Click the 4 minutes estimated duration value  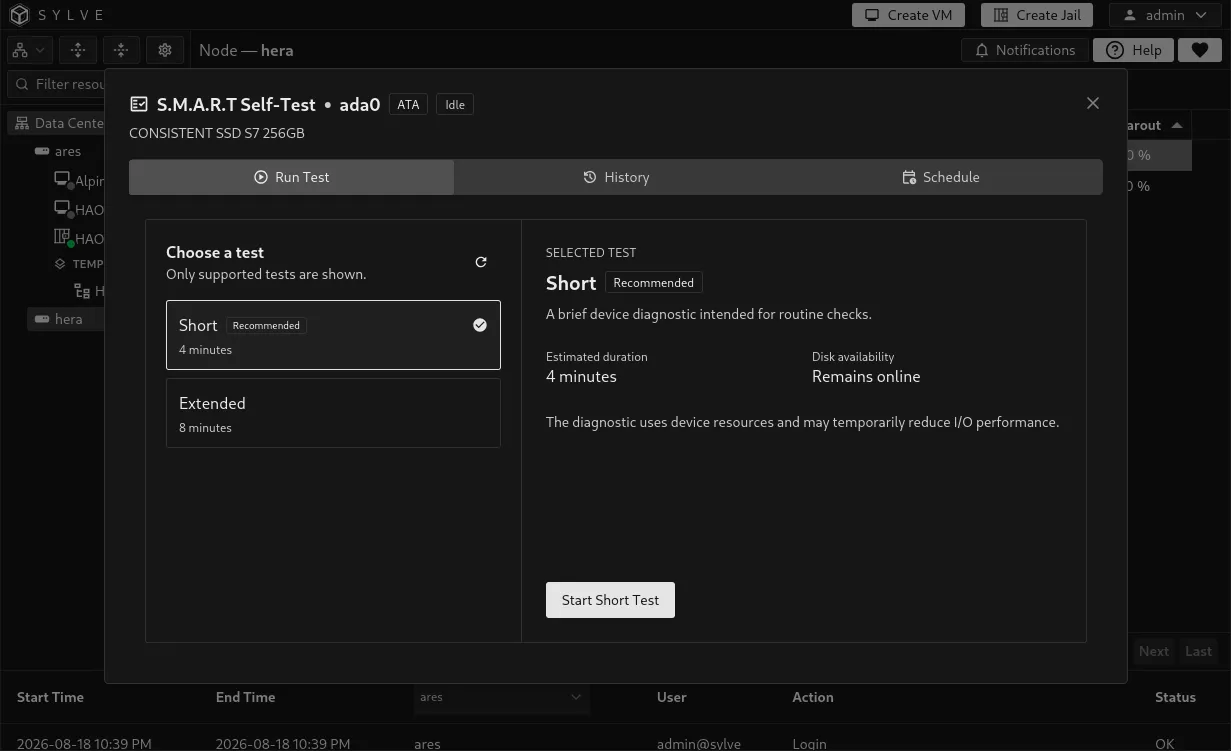pyautogui.click(x=581, y=377)
